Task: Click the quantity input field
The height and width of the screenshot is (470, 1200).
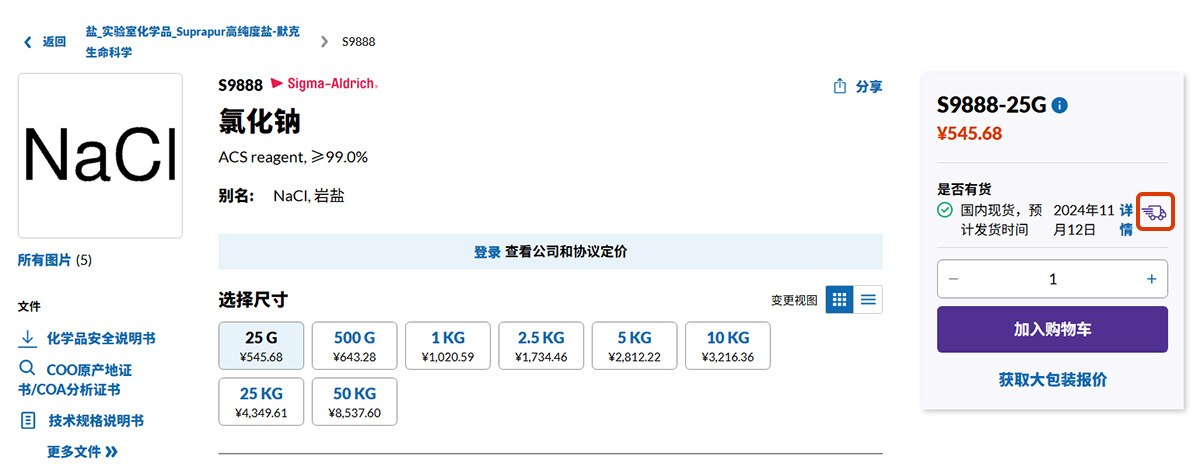Action: coord(1052,279)
